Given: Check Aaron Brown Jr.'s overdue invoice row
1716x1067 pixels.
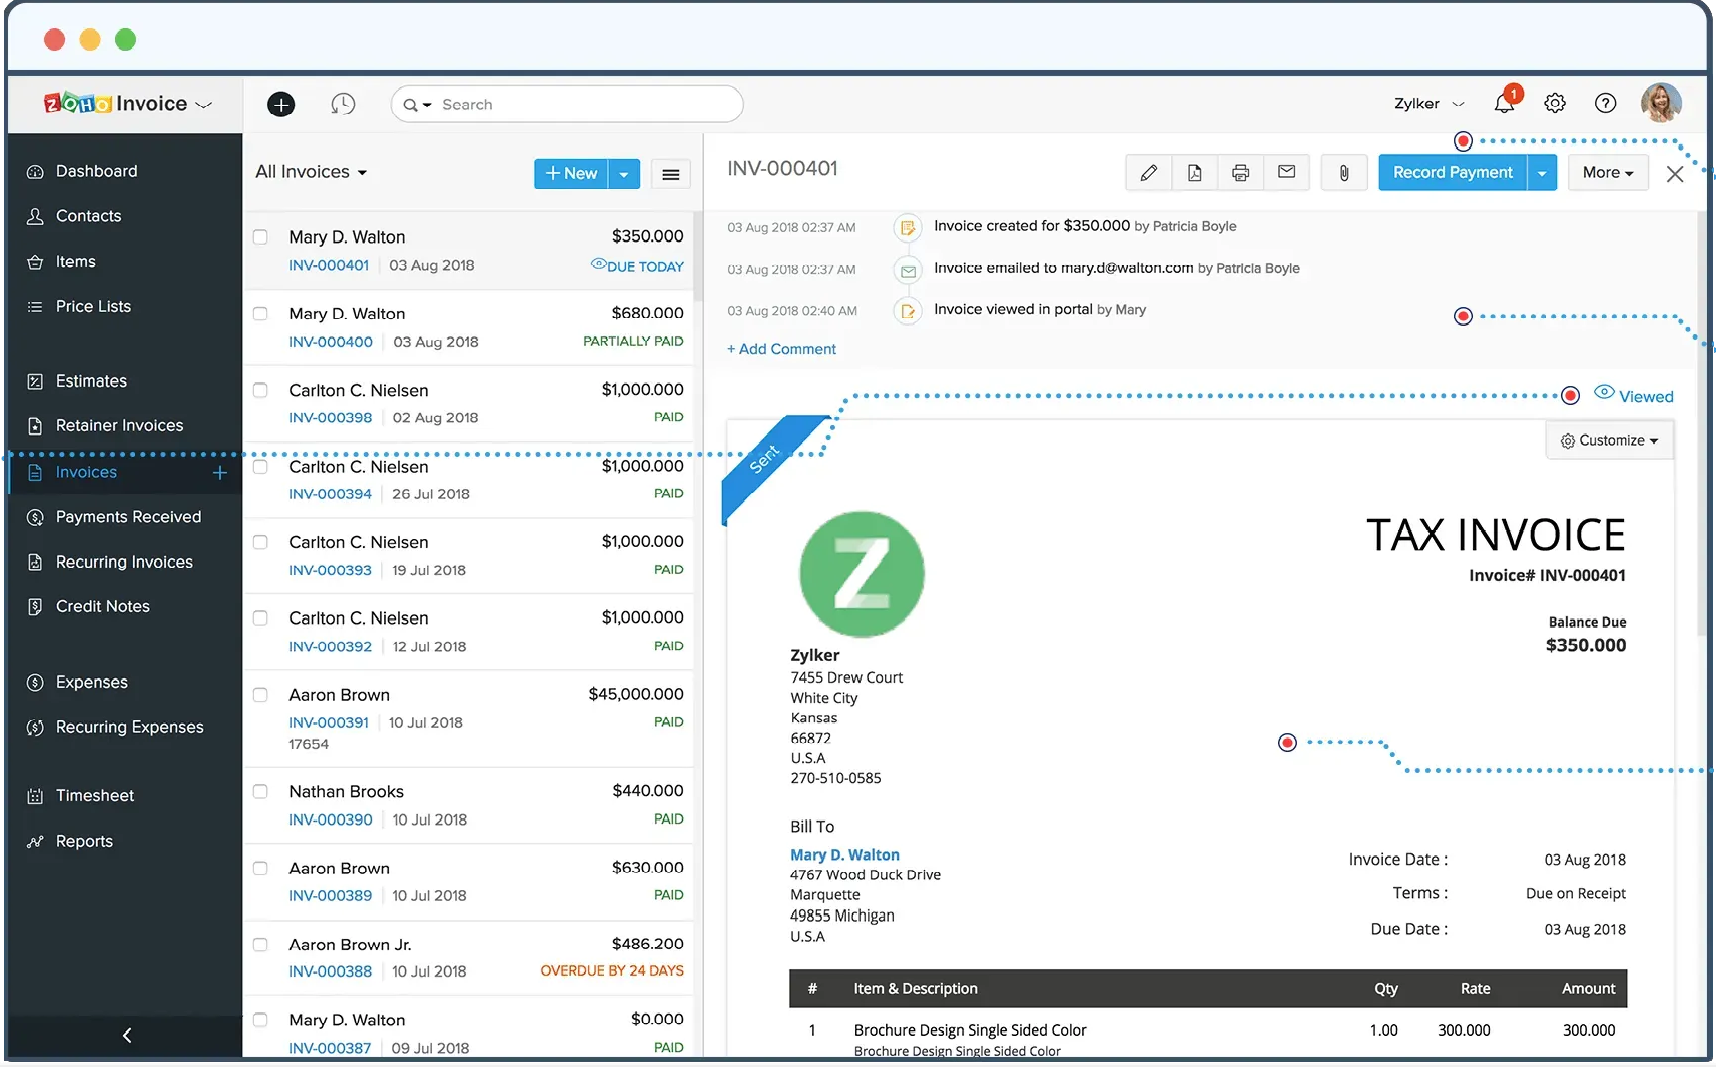Looking at the screenshot, I should [x=260, y=944].
